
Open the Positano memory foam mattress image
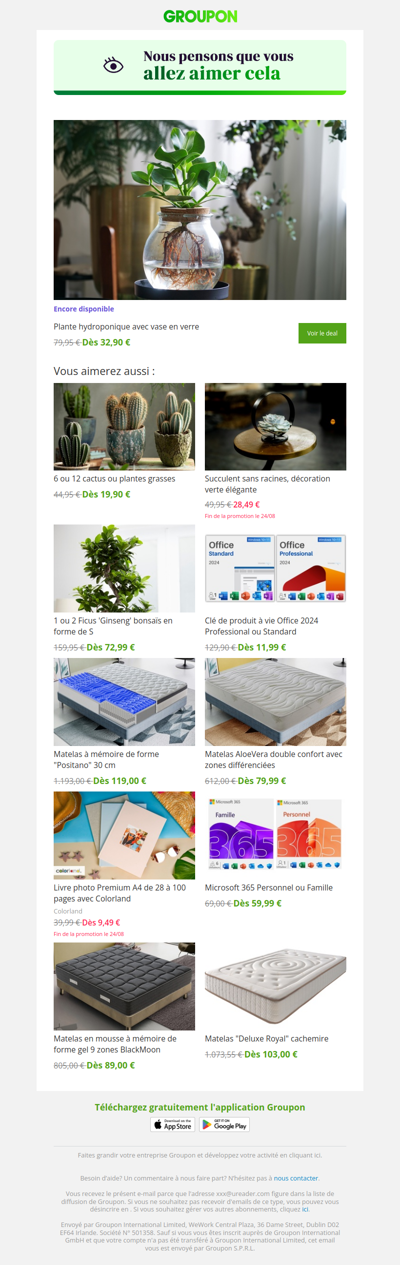124,701
